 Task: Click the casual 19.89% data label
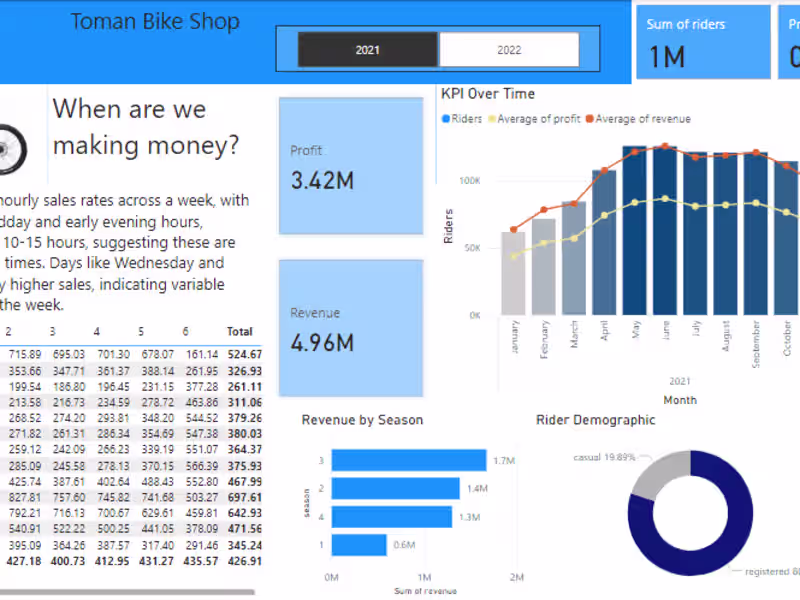pyautogui.click(x=604, y=457)
